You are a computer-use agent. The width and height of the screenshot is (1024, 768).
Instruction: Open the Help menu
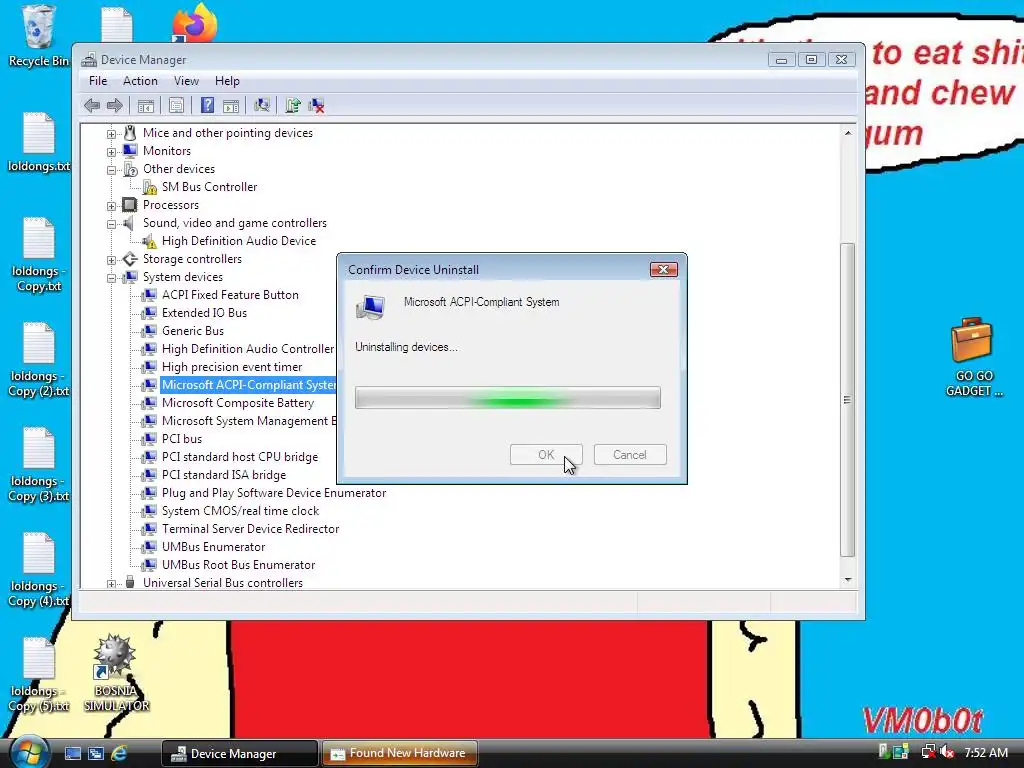point(227,81)
